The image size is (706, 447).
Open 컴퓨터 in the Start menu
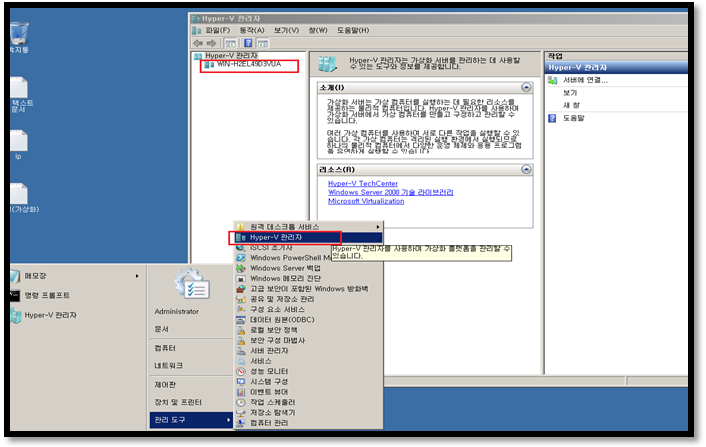click(165, 348)
